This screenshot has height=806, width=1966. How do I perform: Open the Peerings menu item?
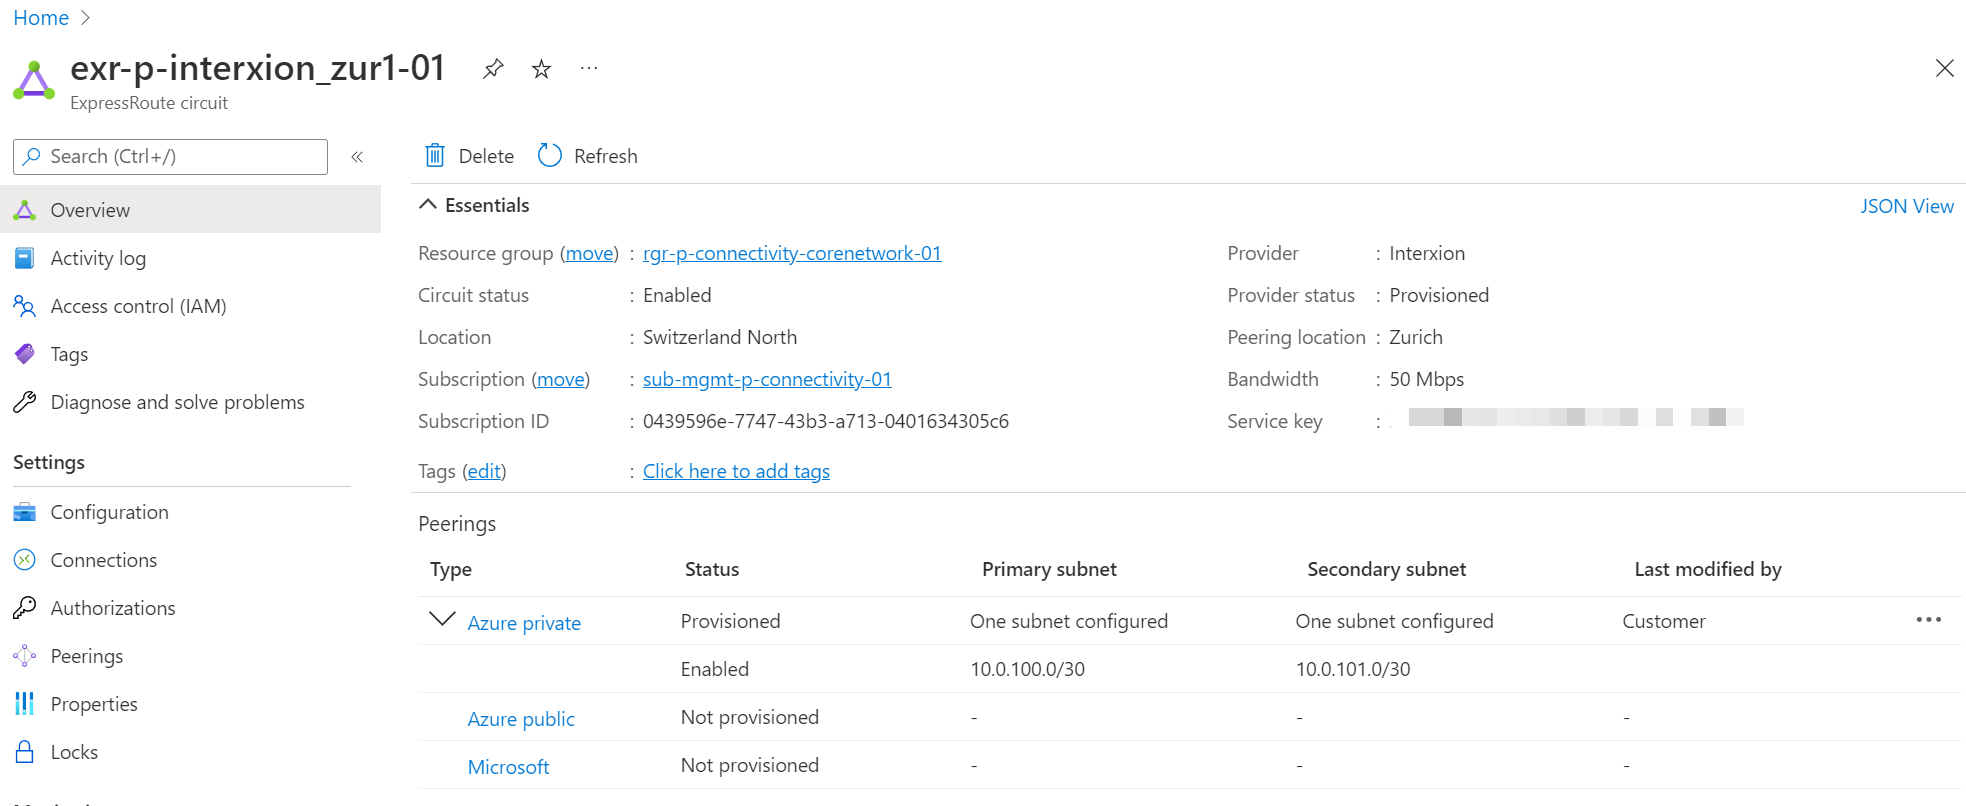[87, 656]
